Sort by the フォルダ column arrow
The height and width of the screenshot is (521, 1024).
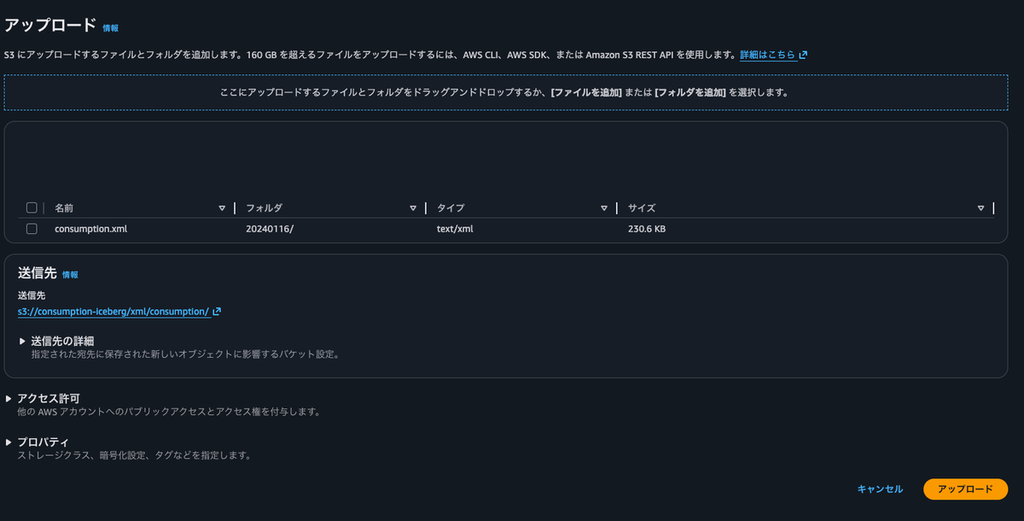coord(413,208)
